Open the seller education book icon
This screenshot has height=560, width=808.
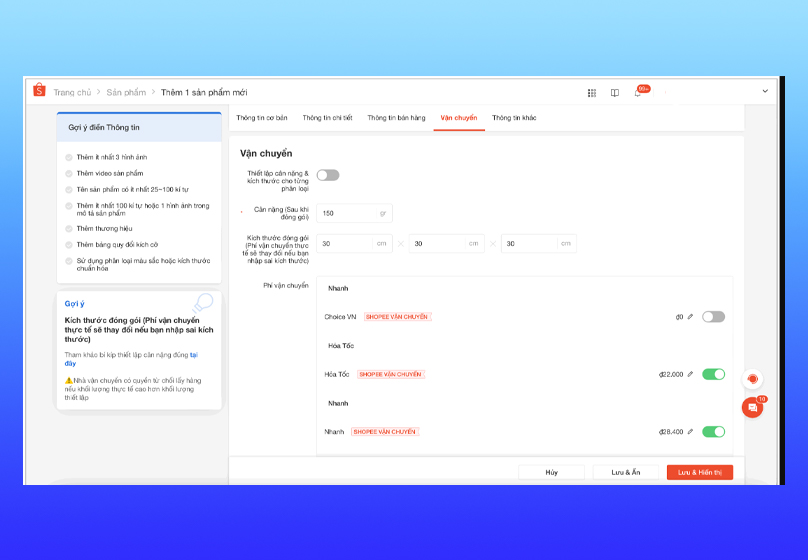[x=615, y=93]
